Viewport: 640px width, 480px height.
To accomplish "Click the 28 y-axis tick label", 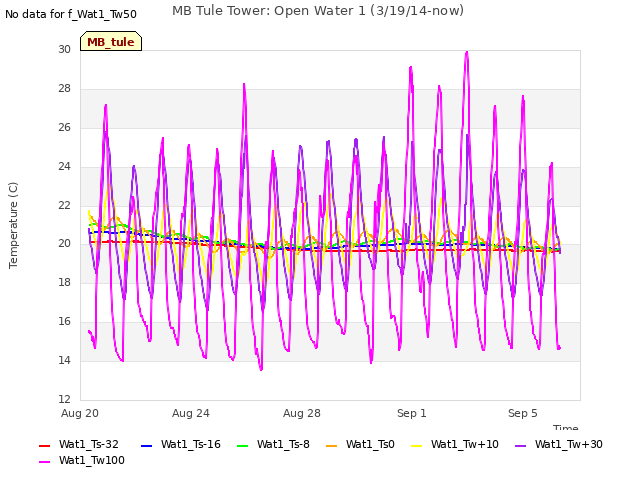I will [x=64, y=89].
